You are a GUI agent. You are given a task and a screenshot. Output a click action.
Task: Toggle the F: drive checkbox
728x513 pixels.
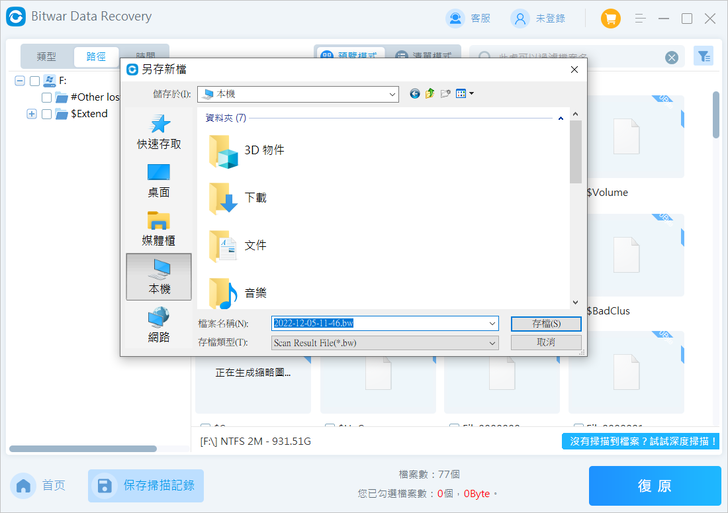click(x=34, y=81)
